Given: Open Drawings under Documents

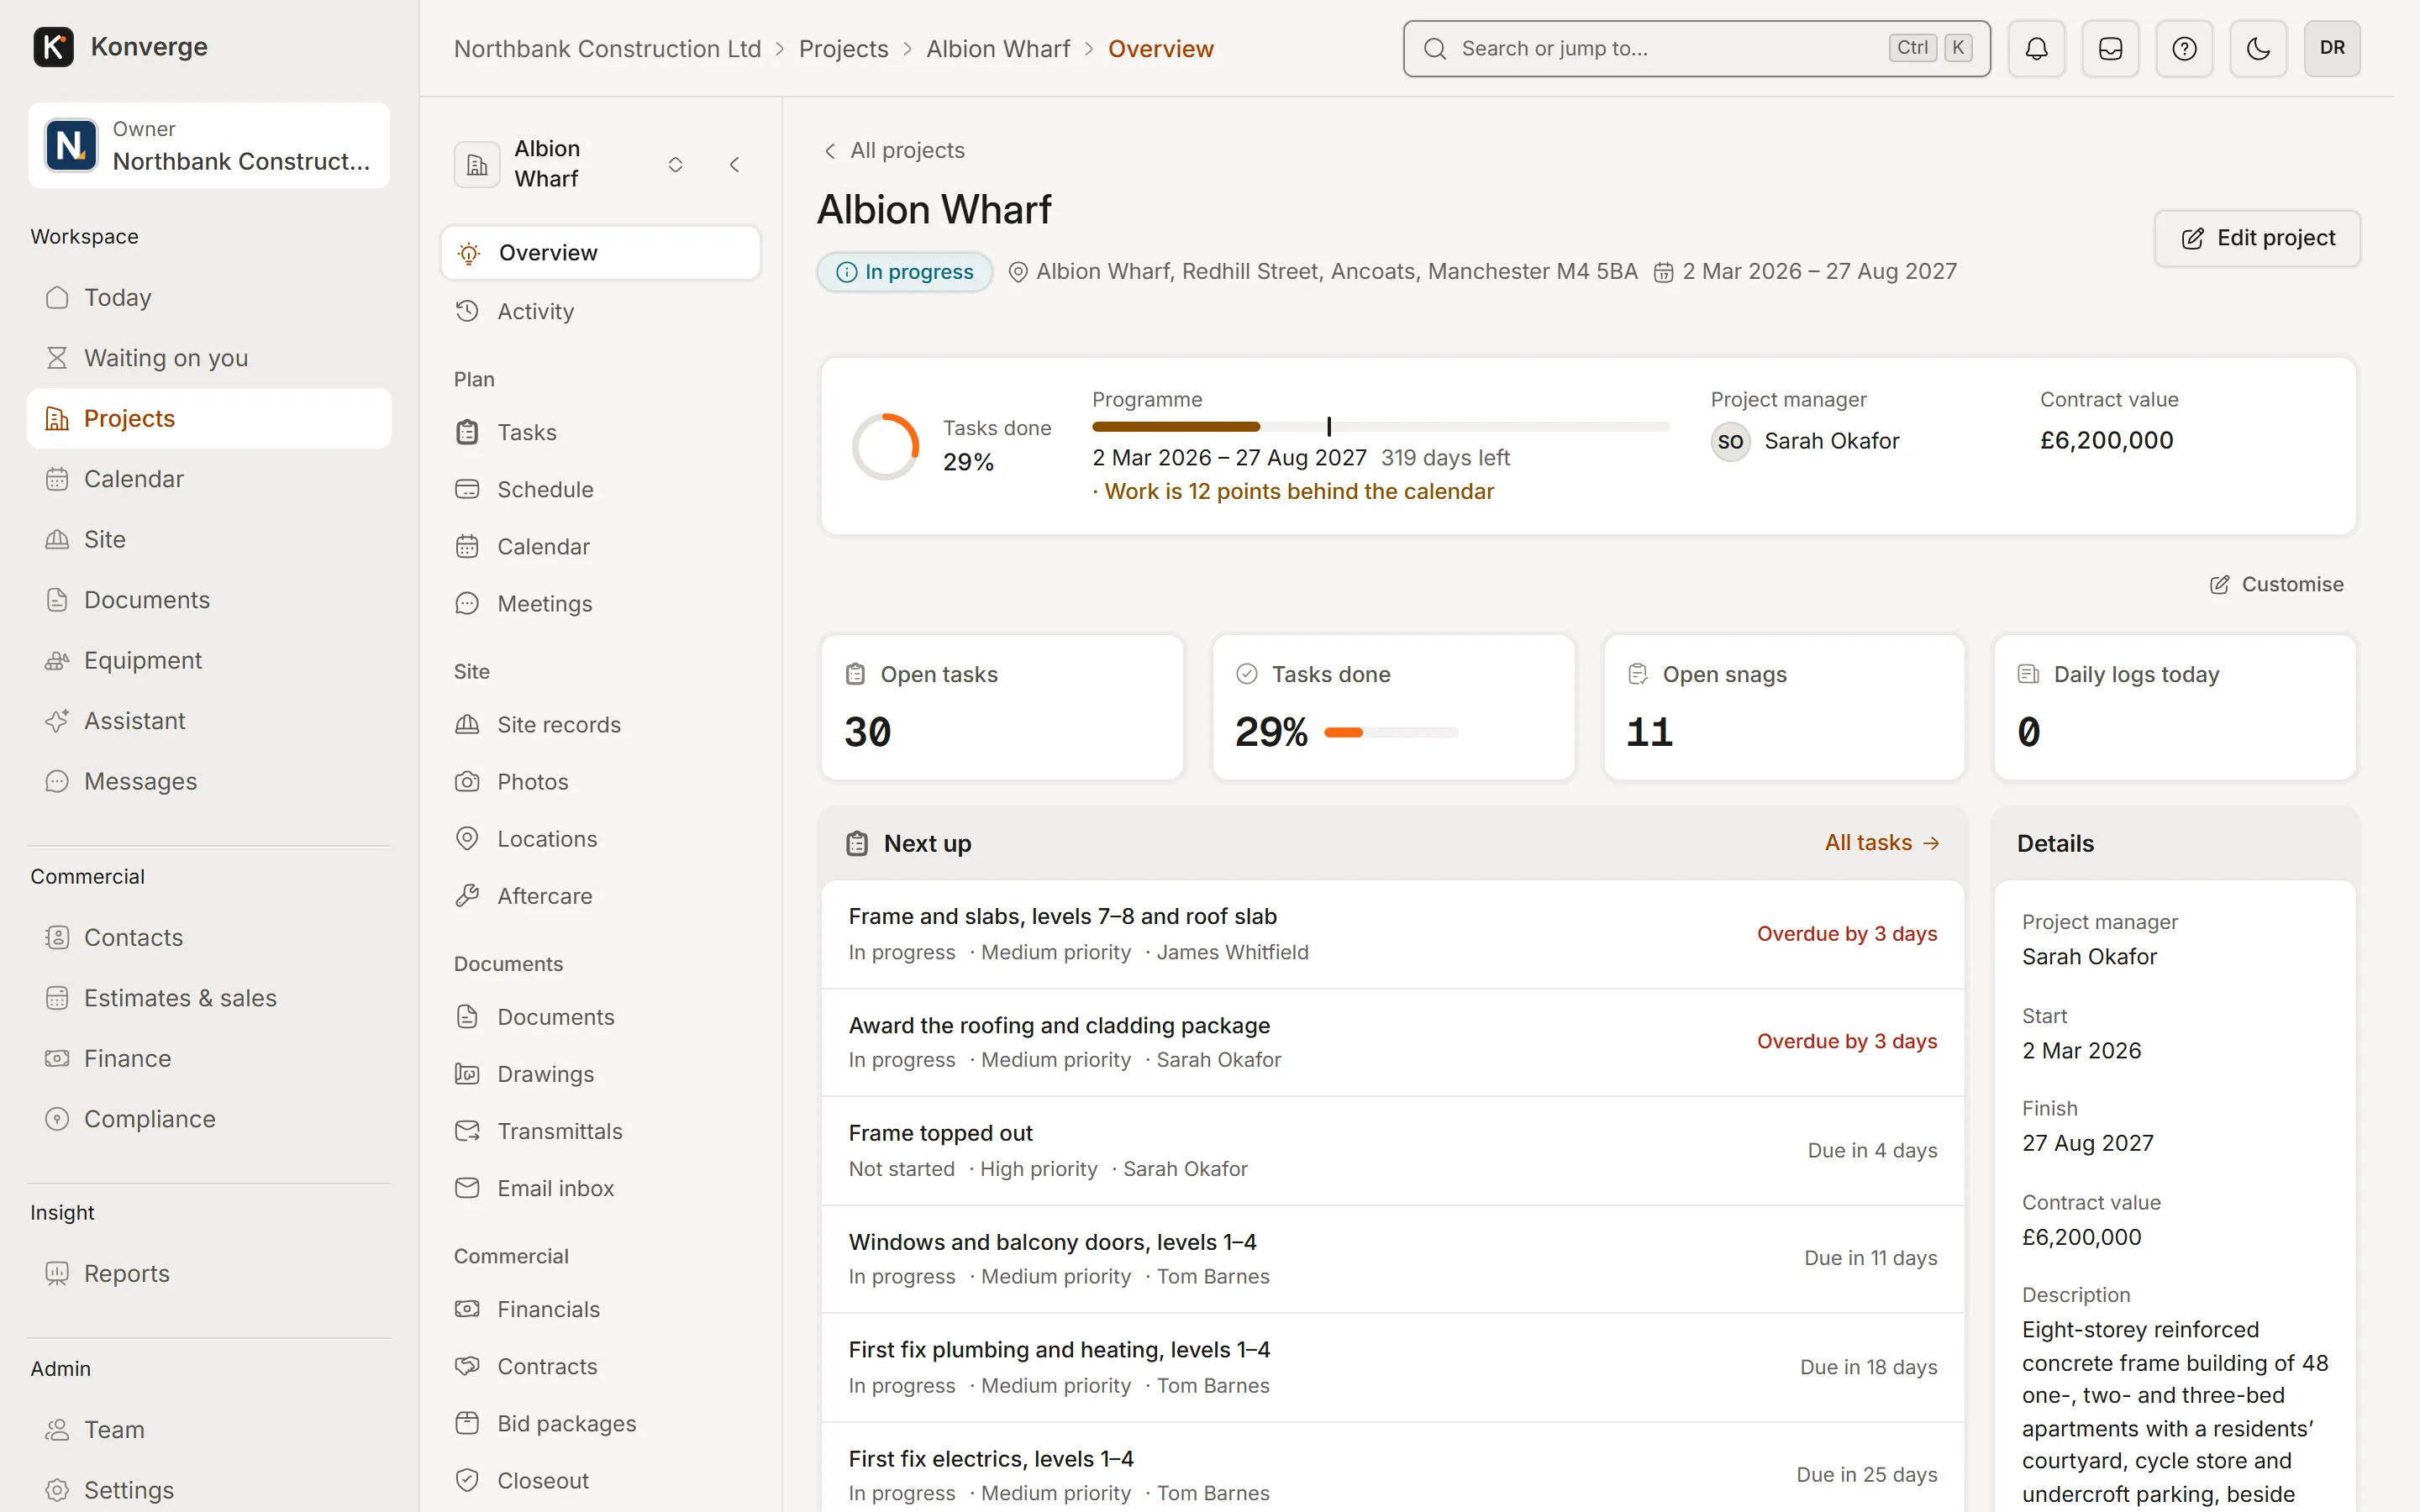Looking at the screenshot, I should (600, 1073).
